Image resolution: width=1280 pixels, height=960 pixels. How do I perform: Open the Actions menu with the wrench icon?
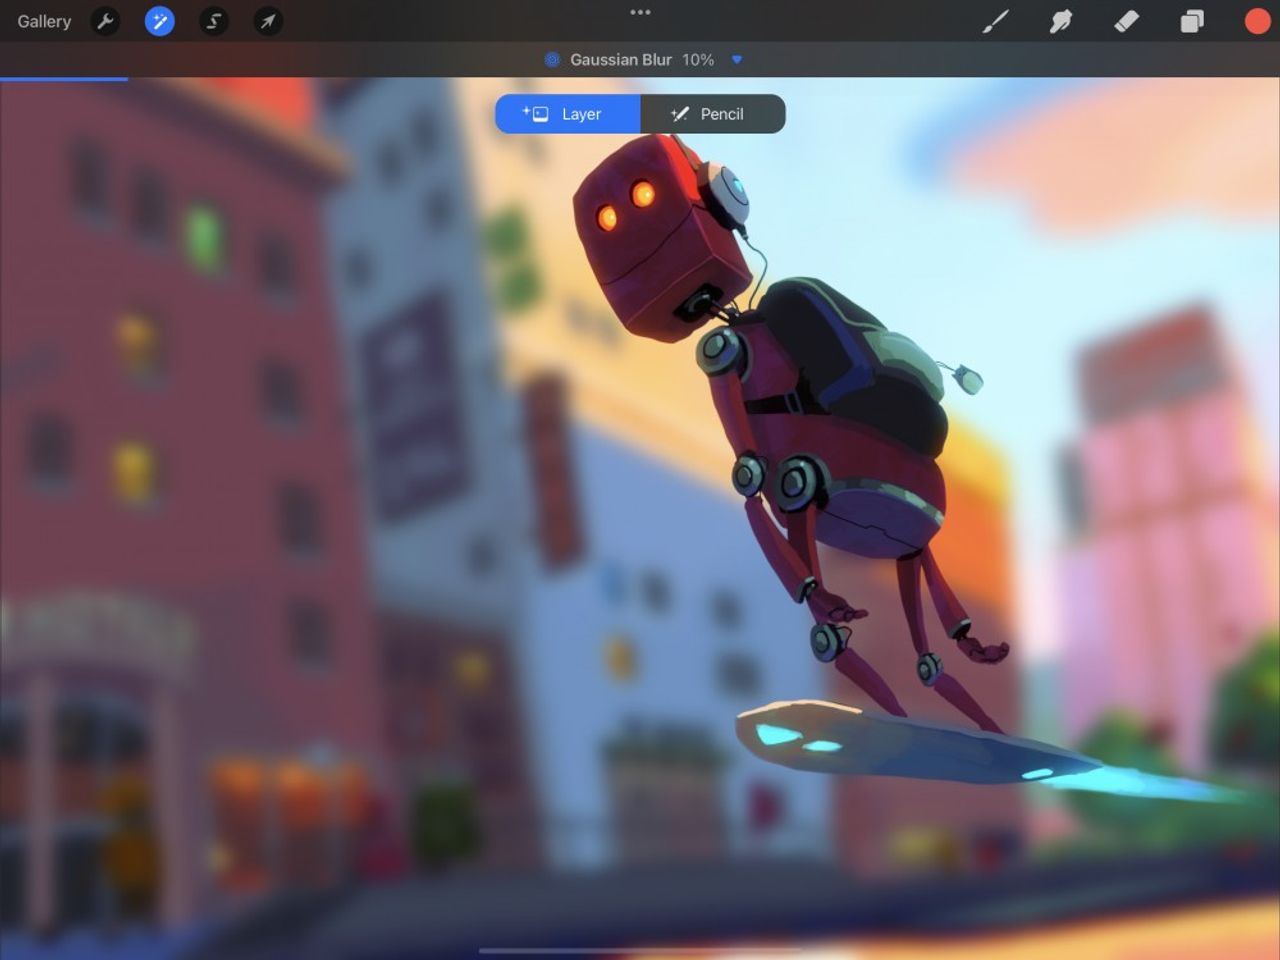tap(105, 21)
